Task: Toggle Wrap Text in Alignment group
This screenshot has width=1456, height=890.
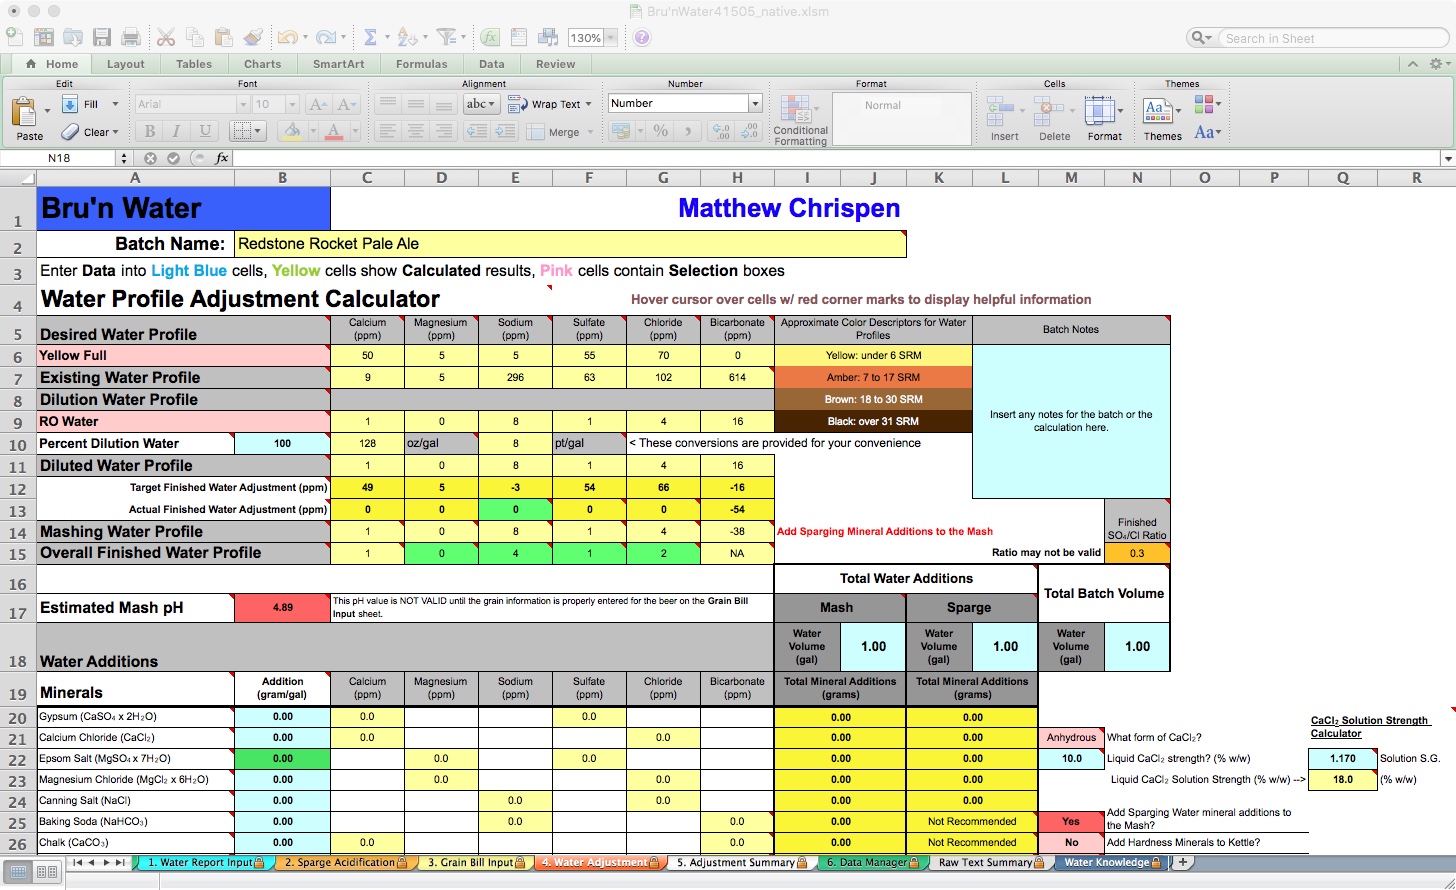Action: [x=548, y=104]
